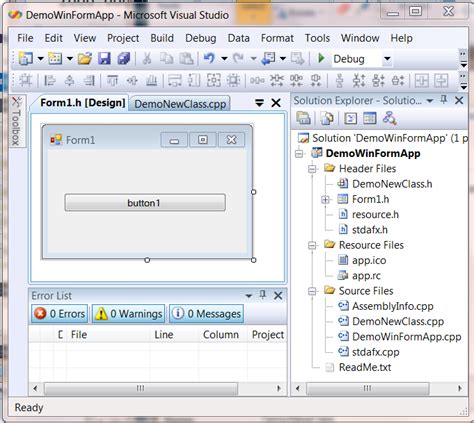Click the Align Lefts layout icon

(50, 80)
